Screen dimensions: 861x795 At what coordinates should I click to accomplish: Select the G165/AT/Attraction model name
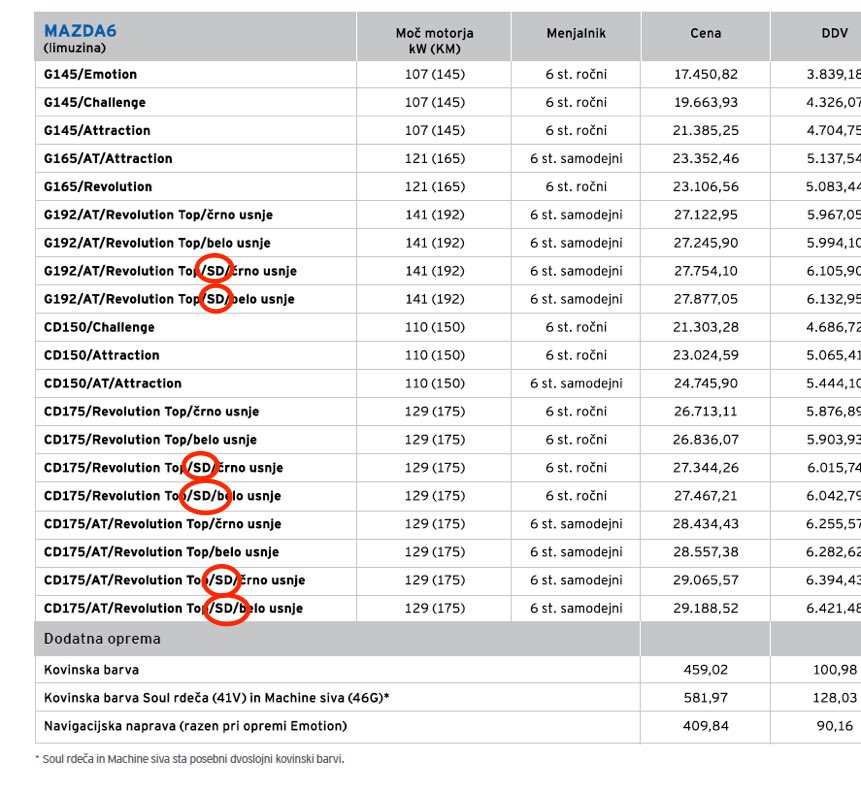pos(108,159)
